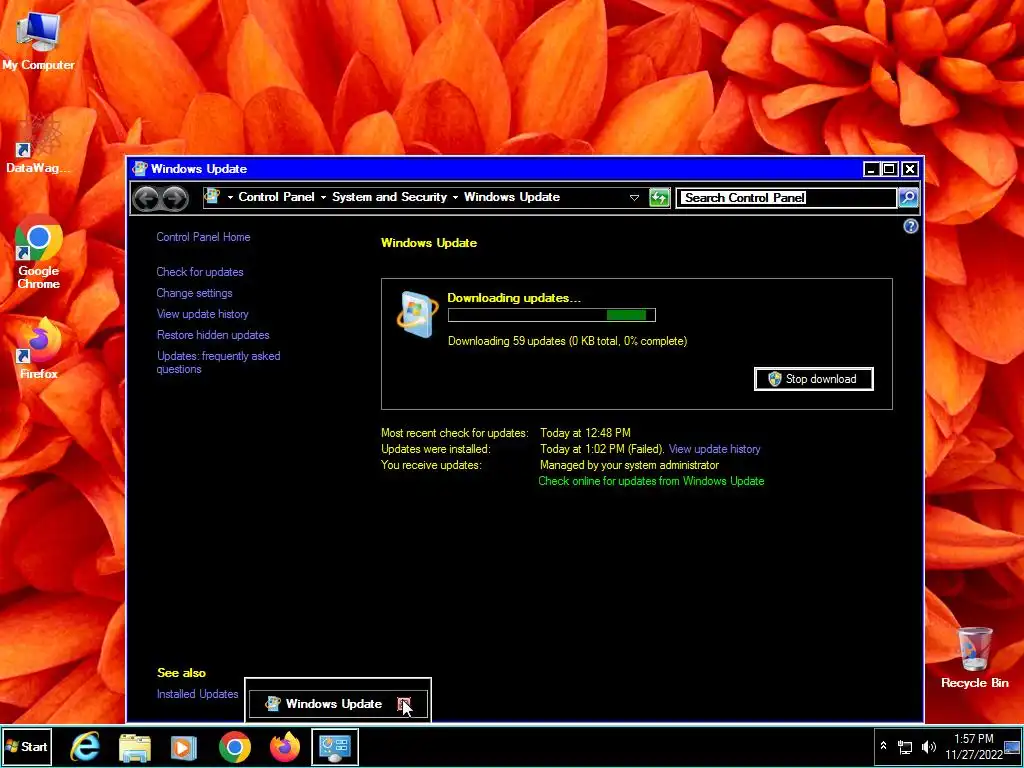Open the network tray icon
Viewport: 1024px width, 768px height.
point(905,746)
